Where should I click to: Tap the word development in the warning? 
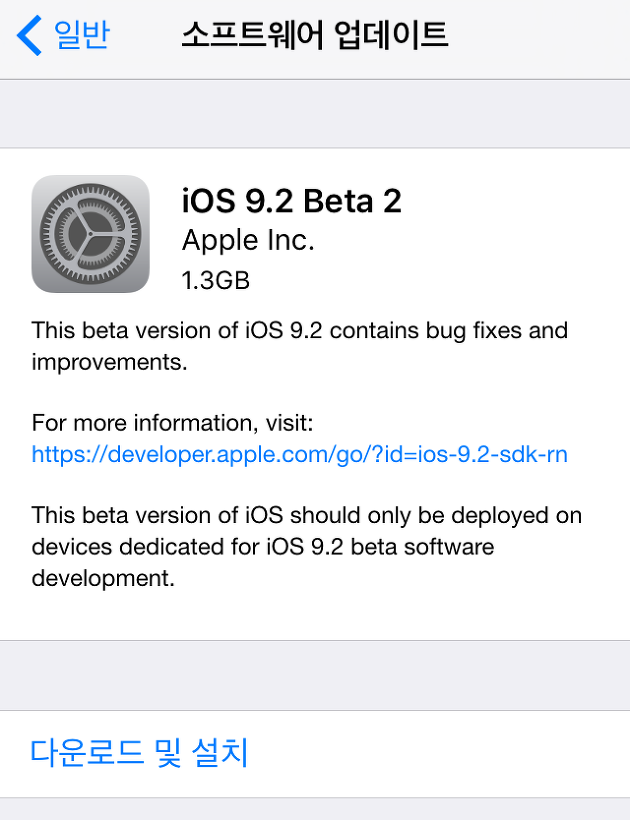point(103,578)
